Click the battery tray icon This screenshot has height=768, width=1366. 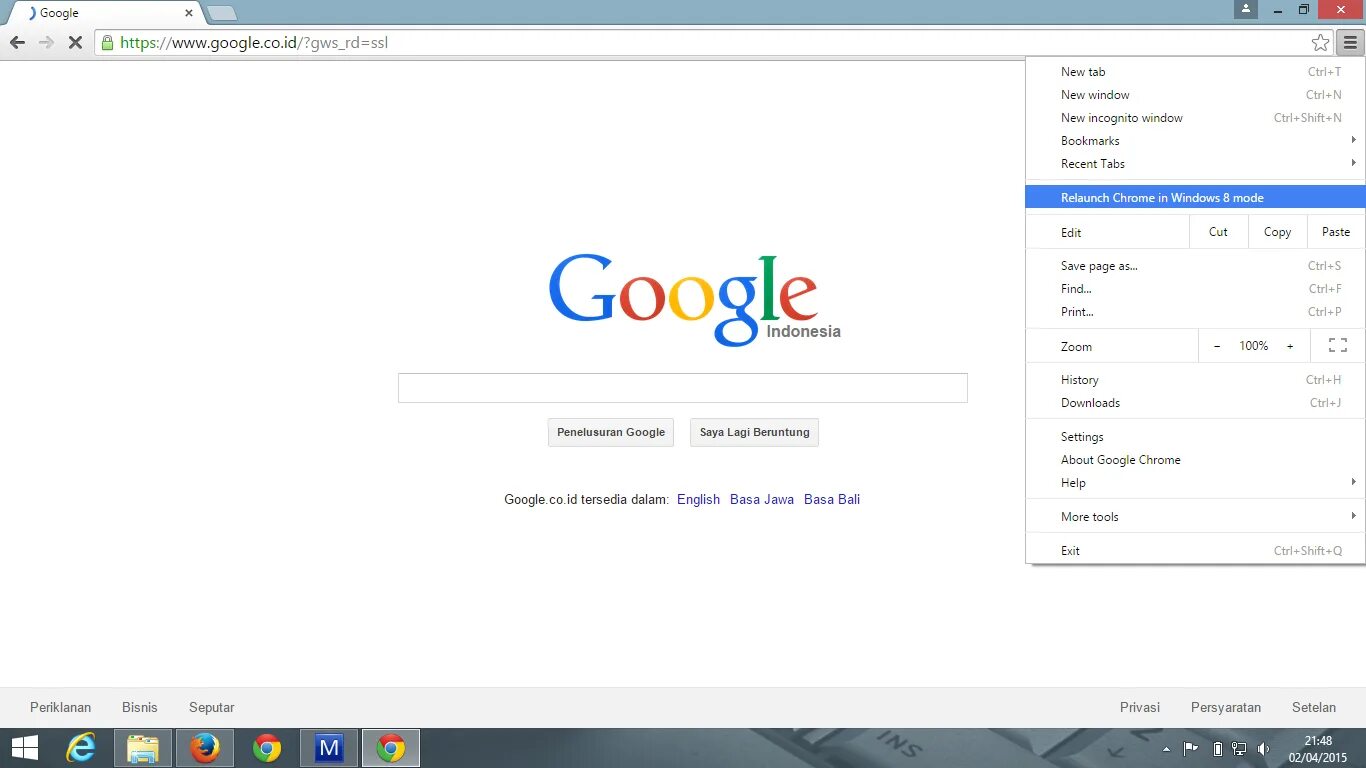[1217, 748]
